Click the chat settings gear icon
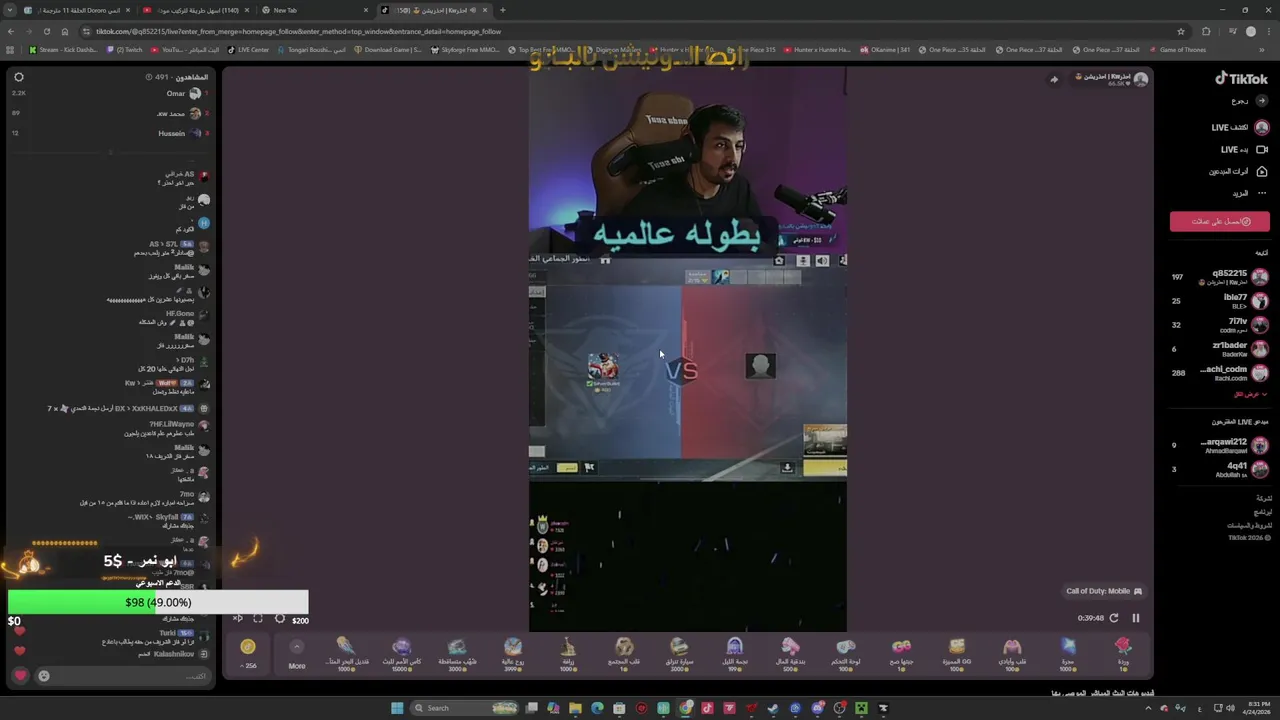 tap(18, 77)
